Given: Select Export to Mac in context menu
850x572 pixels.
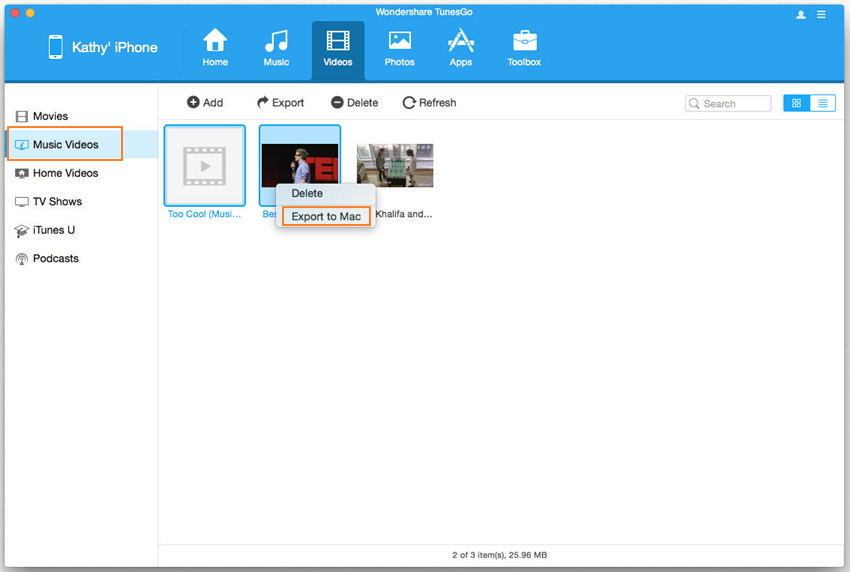Looking at the screenshot, I should [326, 216].
